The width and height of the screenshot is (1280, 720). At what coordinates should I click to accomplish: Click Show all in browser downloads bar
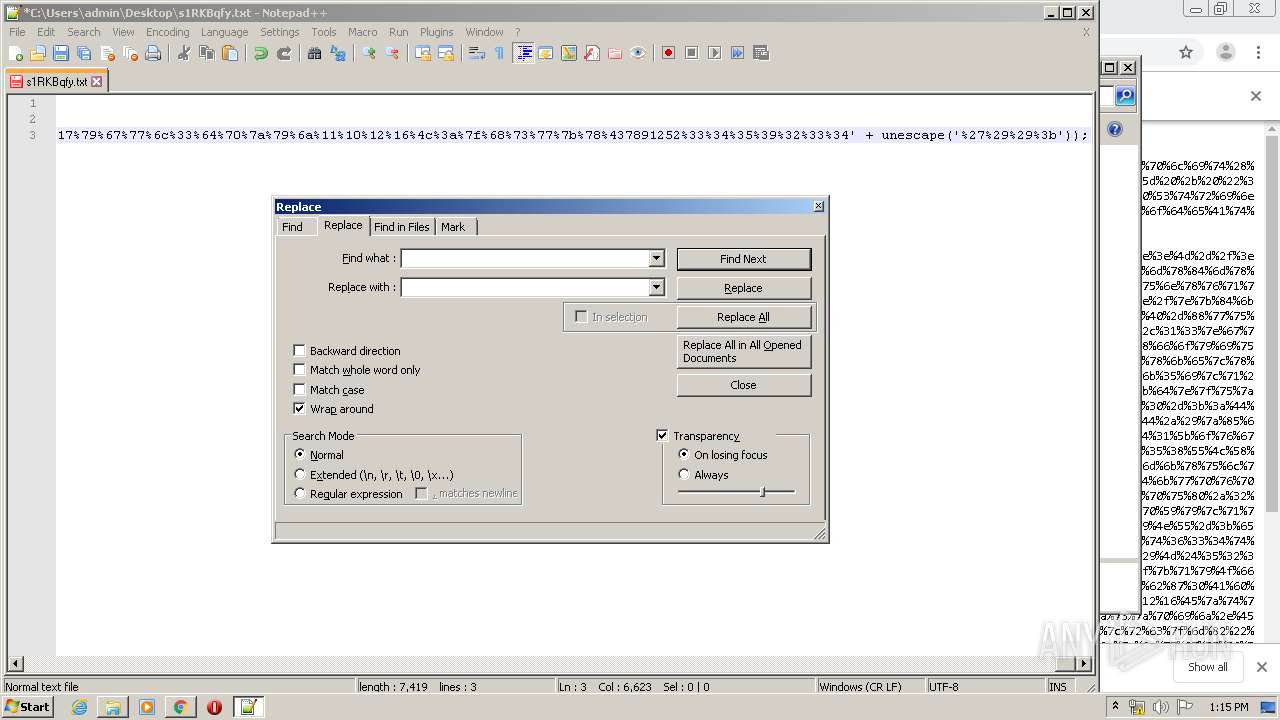(x=1207, y=667)
